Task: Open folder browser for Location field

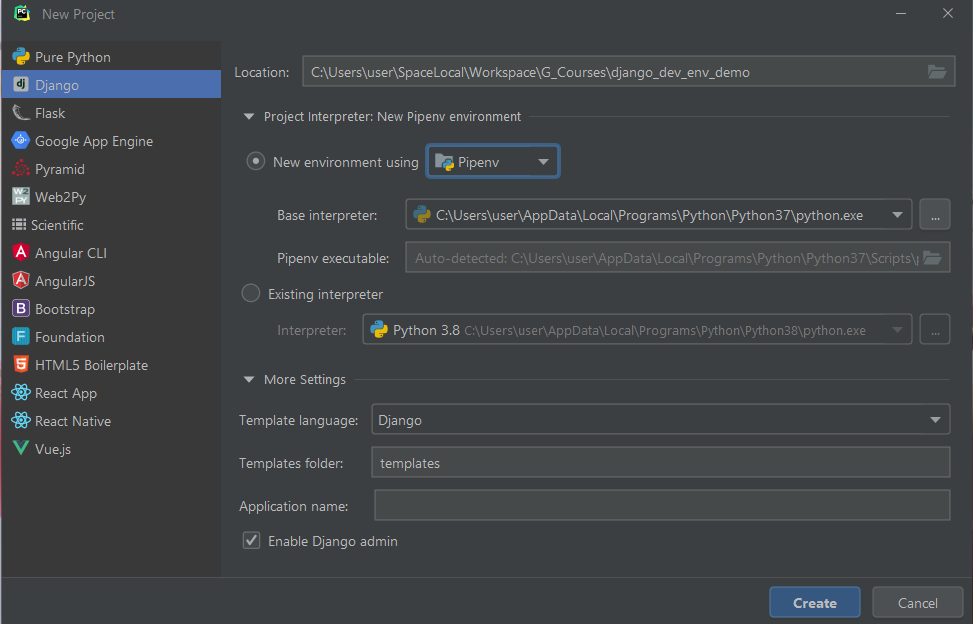Action: 936,72
